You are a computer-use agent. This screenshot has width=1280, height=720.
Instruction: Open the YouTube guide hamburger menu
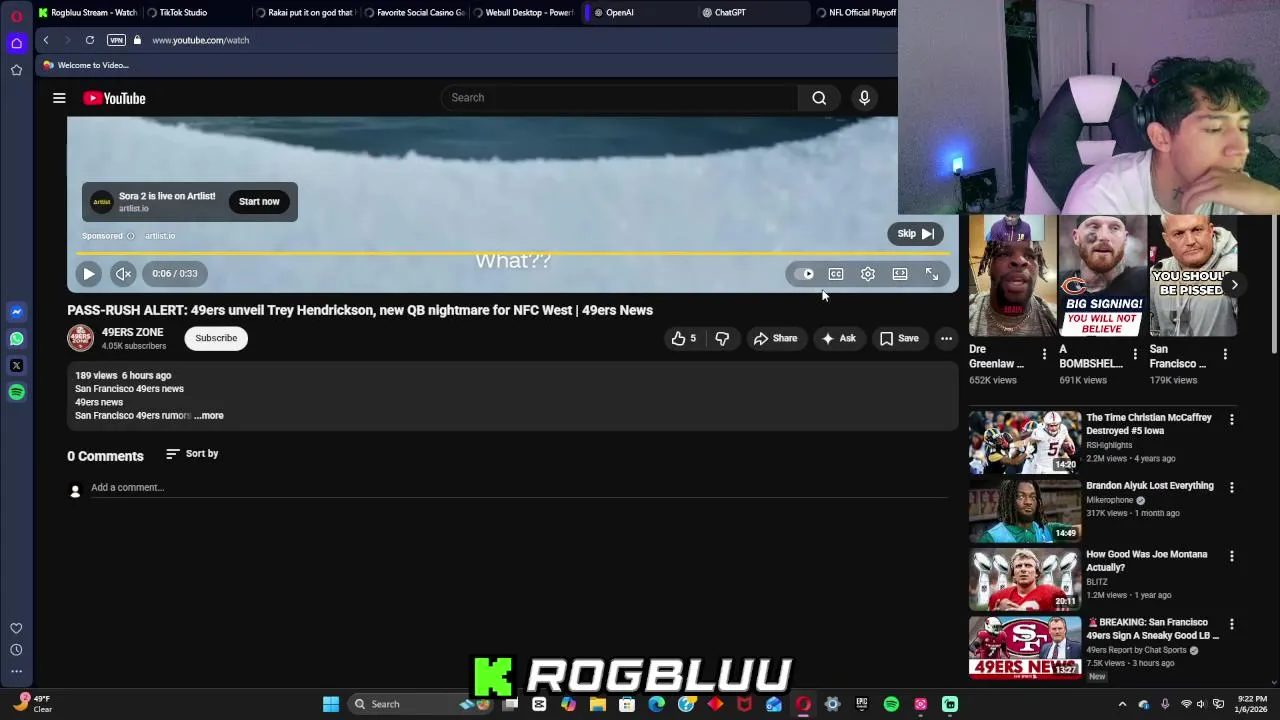[59, 98]
